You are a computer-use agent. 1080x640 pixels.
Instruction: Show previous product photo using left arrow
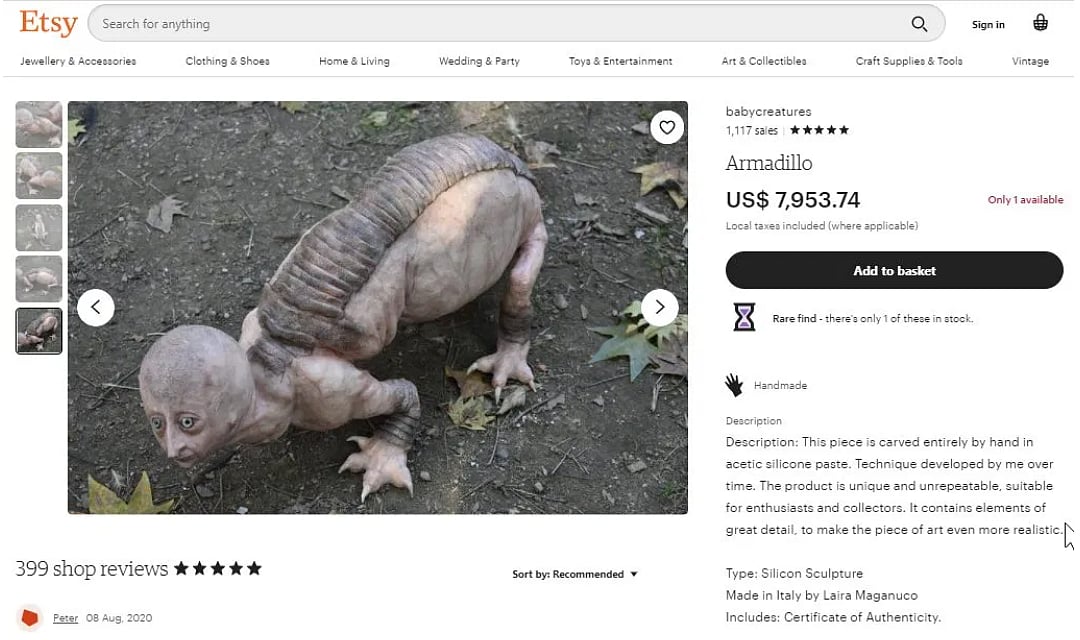tap(96, 308)
